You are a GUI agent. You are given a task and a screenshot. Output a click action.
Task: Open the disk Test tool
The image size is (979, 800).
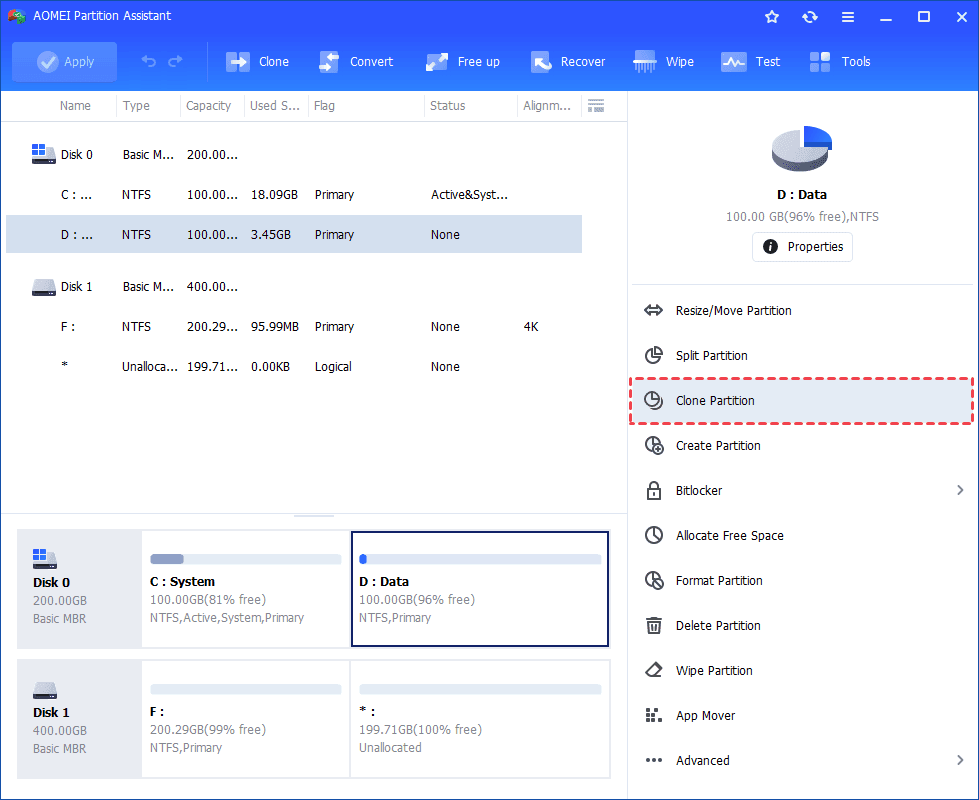point(750,61)
